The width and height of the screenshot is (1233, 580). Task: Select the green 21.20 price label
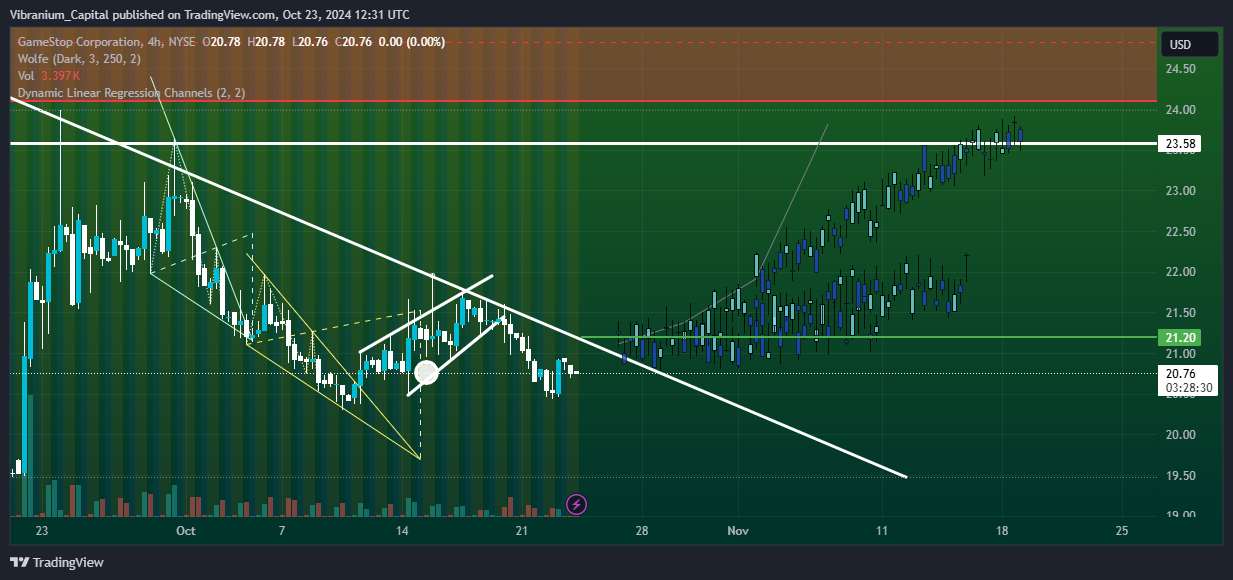coord(1181,338)
